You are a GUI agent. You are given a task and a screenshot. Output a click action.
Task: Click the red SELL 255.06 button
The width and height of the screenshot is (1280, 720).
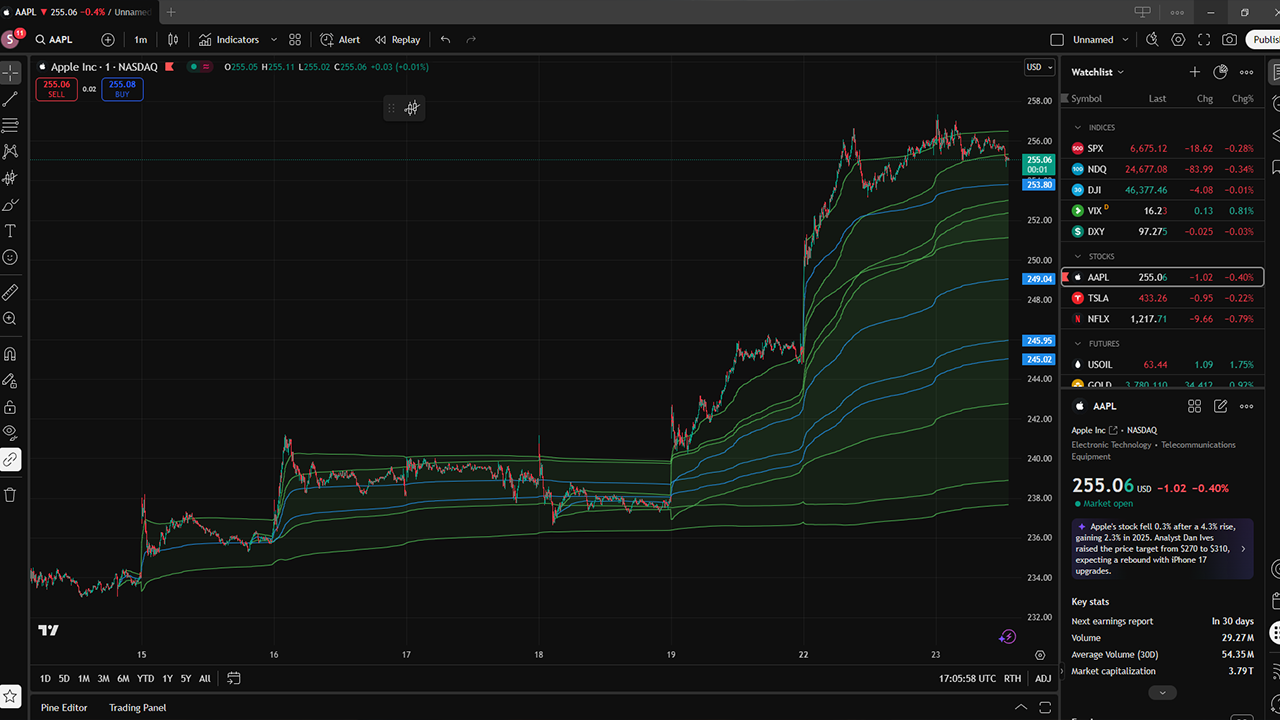pyautogui.click(x=57, y=89)
